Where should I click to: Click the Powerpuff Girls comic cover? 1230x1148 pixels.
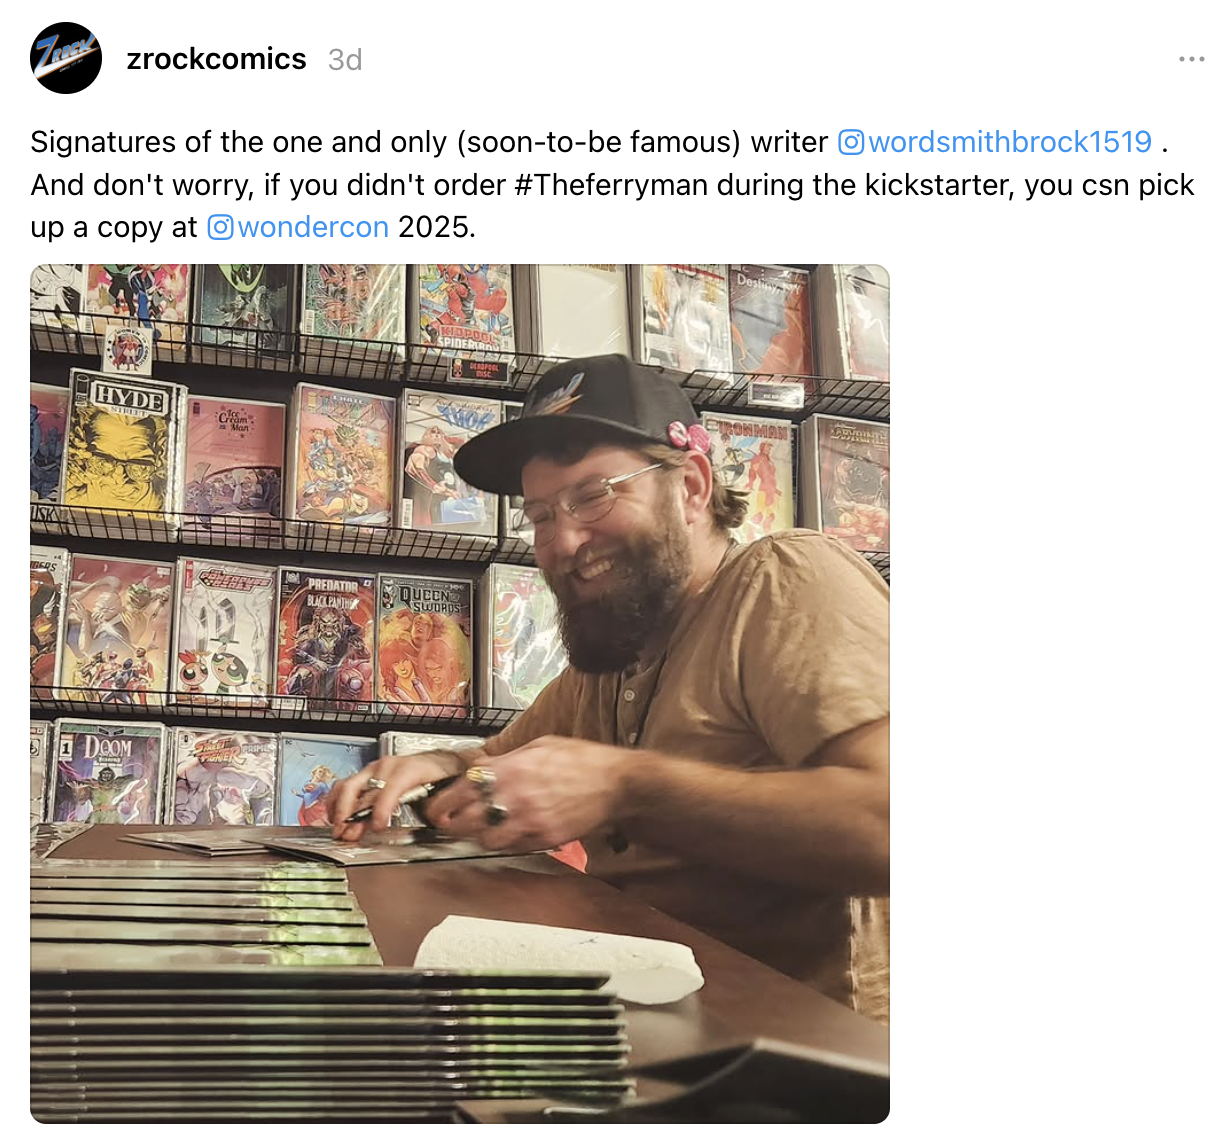tap(224, 631)
